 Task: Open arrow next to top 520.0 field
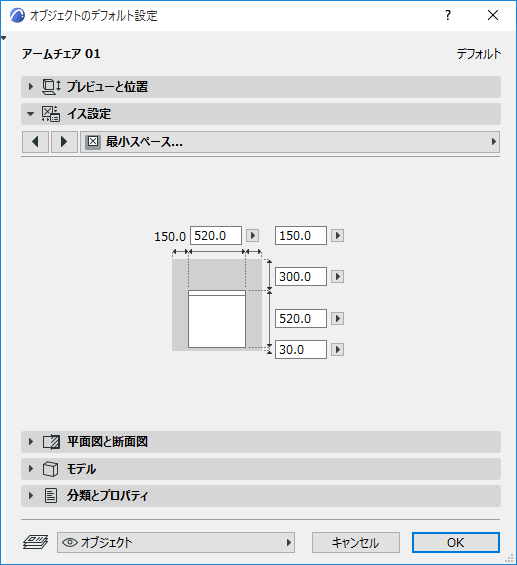(x=253, y=236)
